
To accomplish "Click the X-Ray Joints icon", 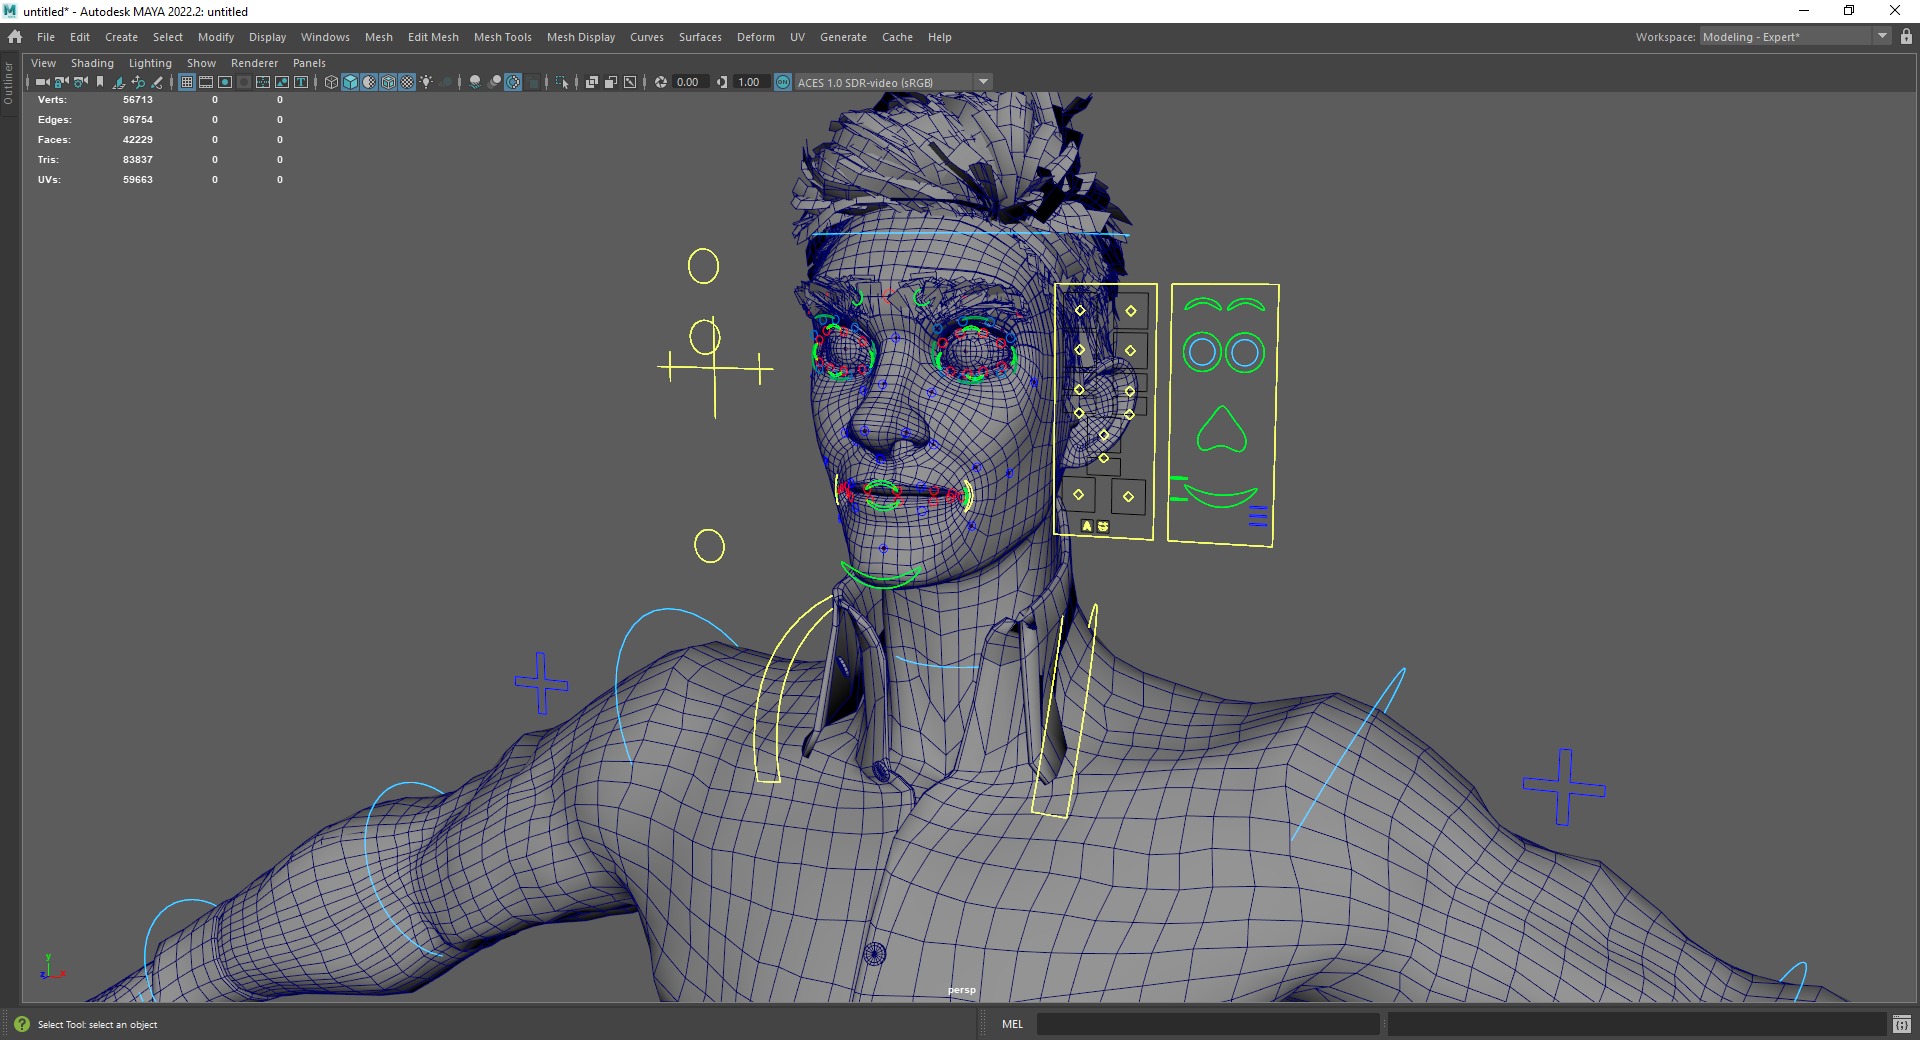I will click(x=630, y=82).
